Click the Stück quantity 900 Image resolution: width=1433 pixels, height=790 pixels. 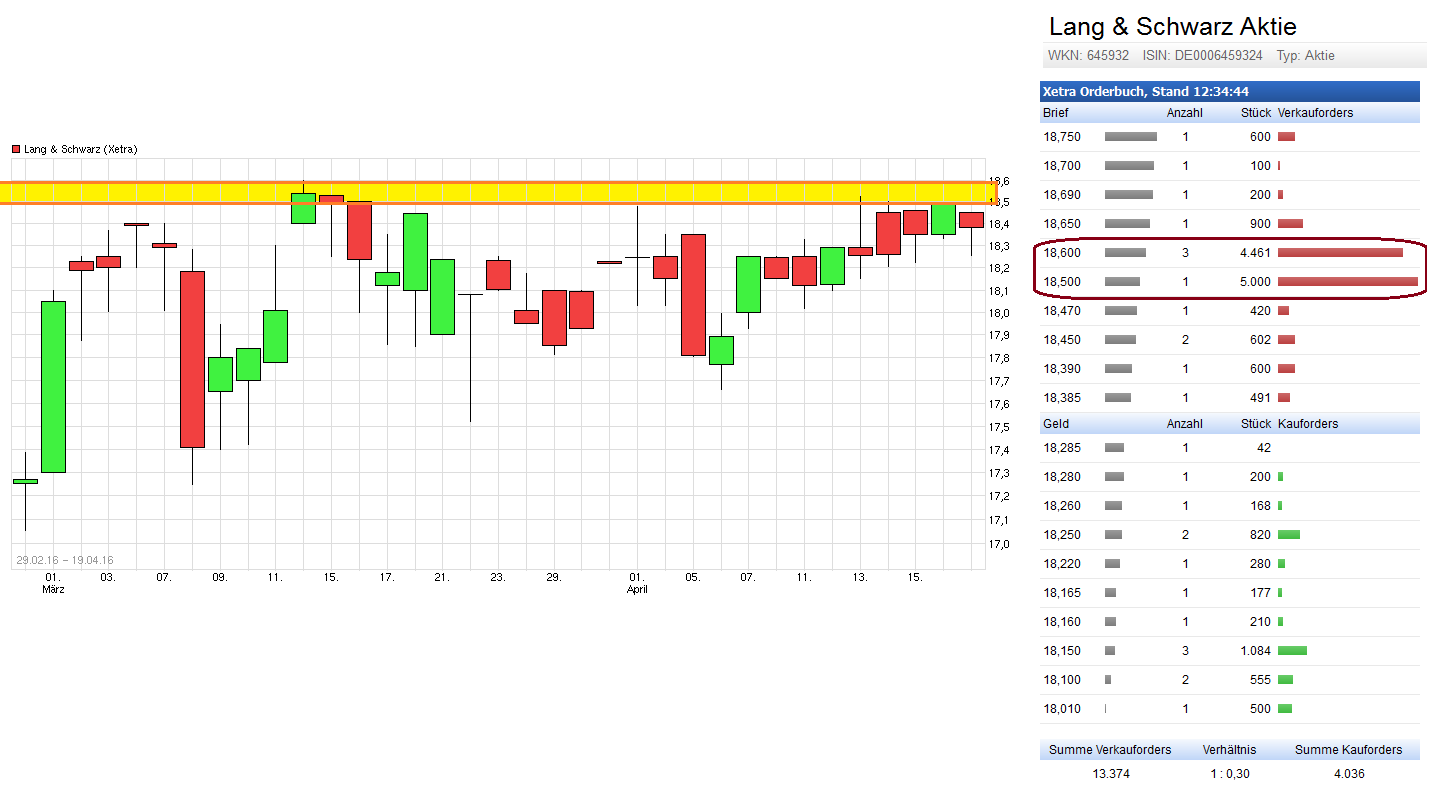coord(1260,224)
